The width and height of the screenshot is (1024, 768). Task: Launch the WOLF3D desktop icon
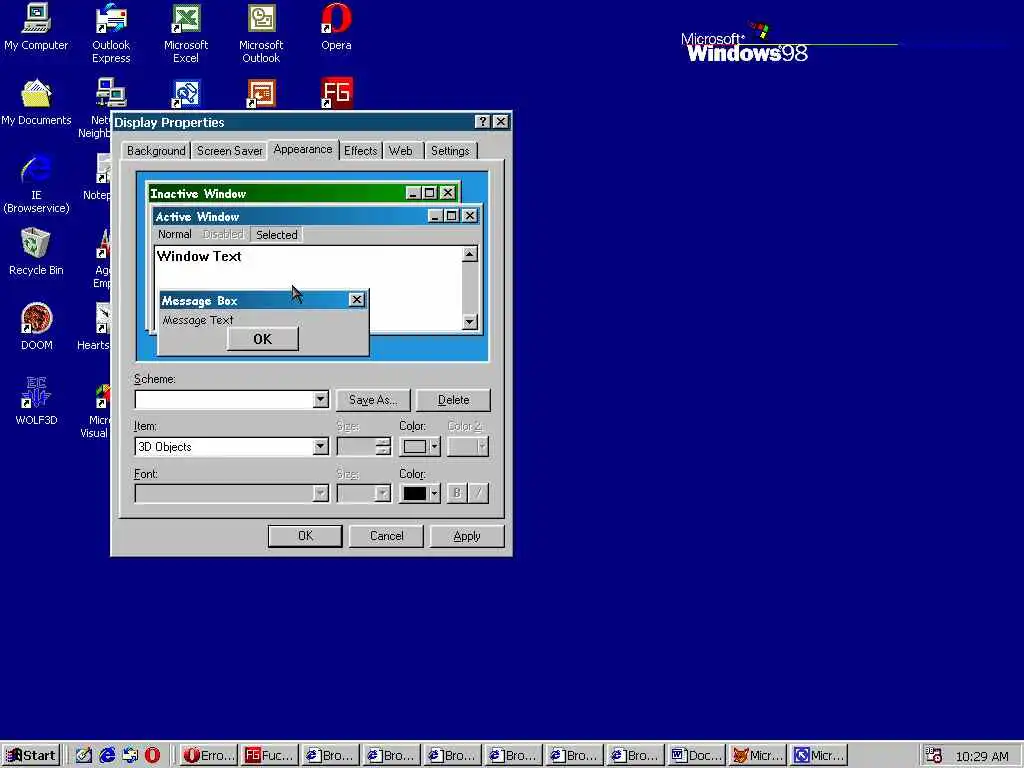36,402
